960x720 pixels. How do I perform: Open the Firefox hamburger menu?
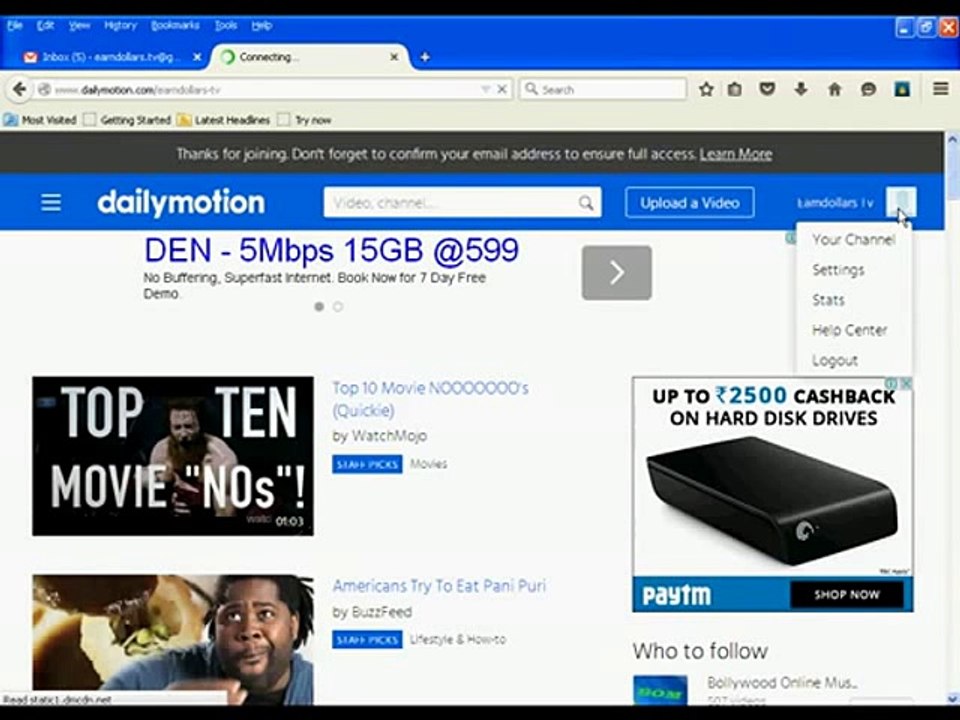click(941, 89)
